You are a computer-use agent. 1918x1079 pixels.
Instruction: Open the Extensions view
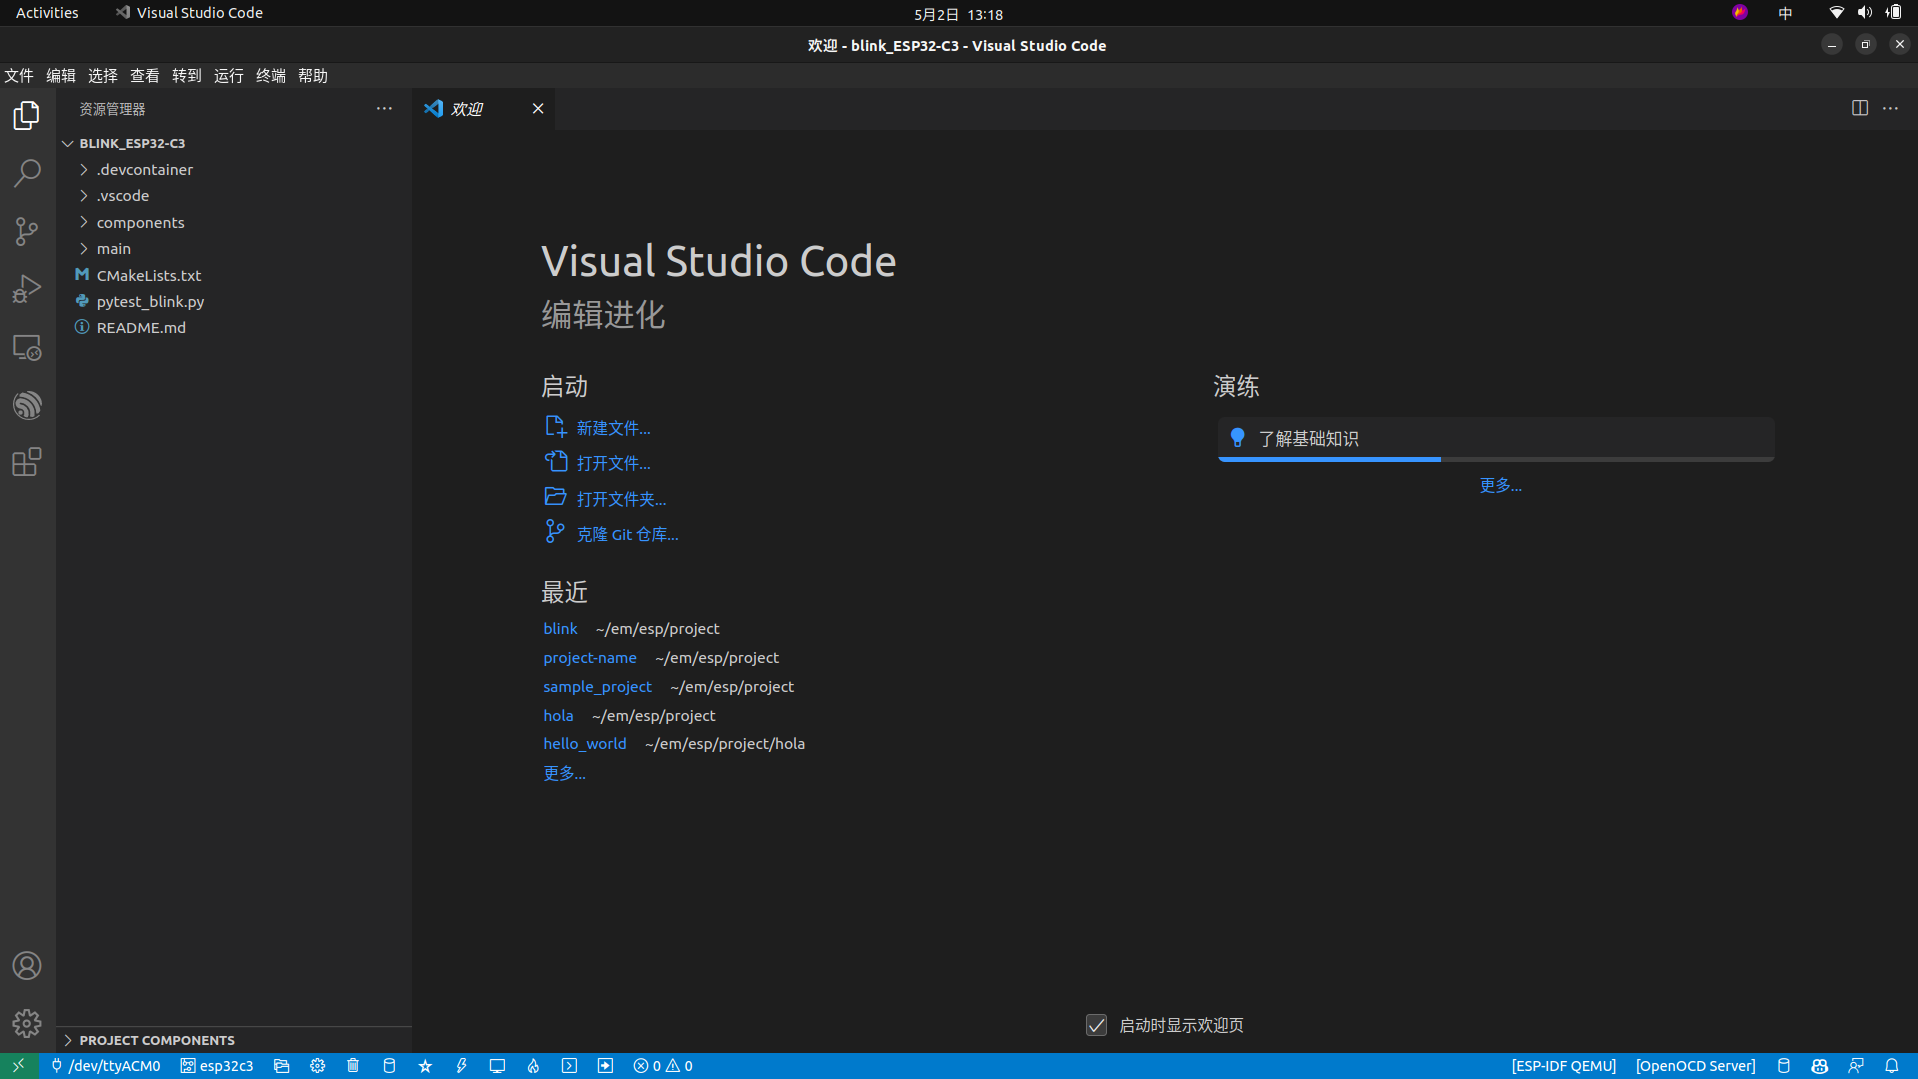(27, 462)
